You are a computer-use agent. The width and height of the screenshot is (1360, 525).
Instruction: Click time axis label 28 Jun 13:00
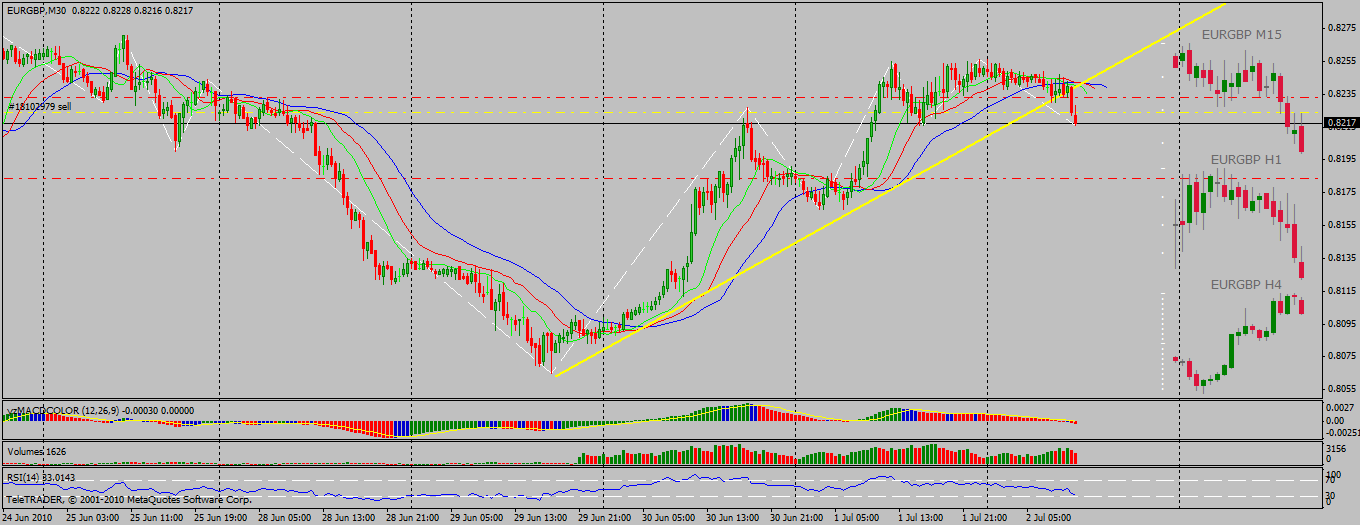[x=348, y=517]
